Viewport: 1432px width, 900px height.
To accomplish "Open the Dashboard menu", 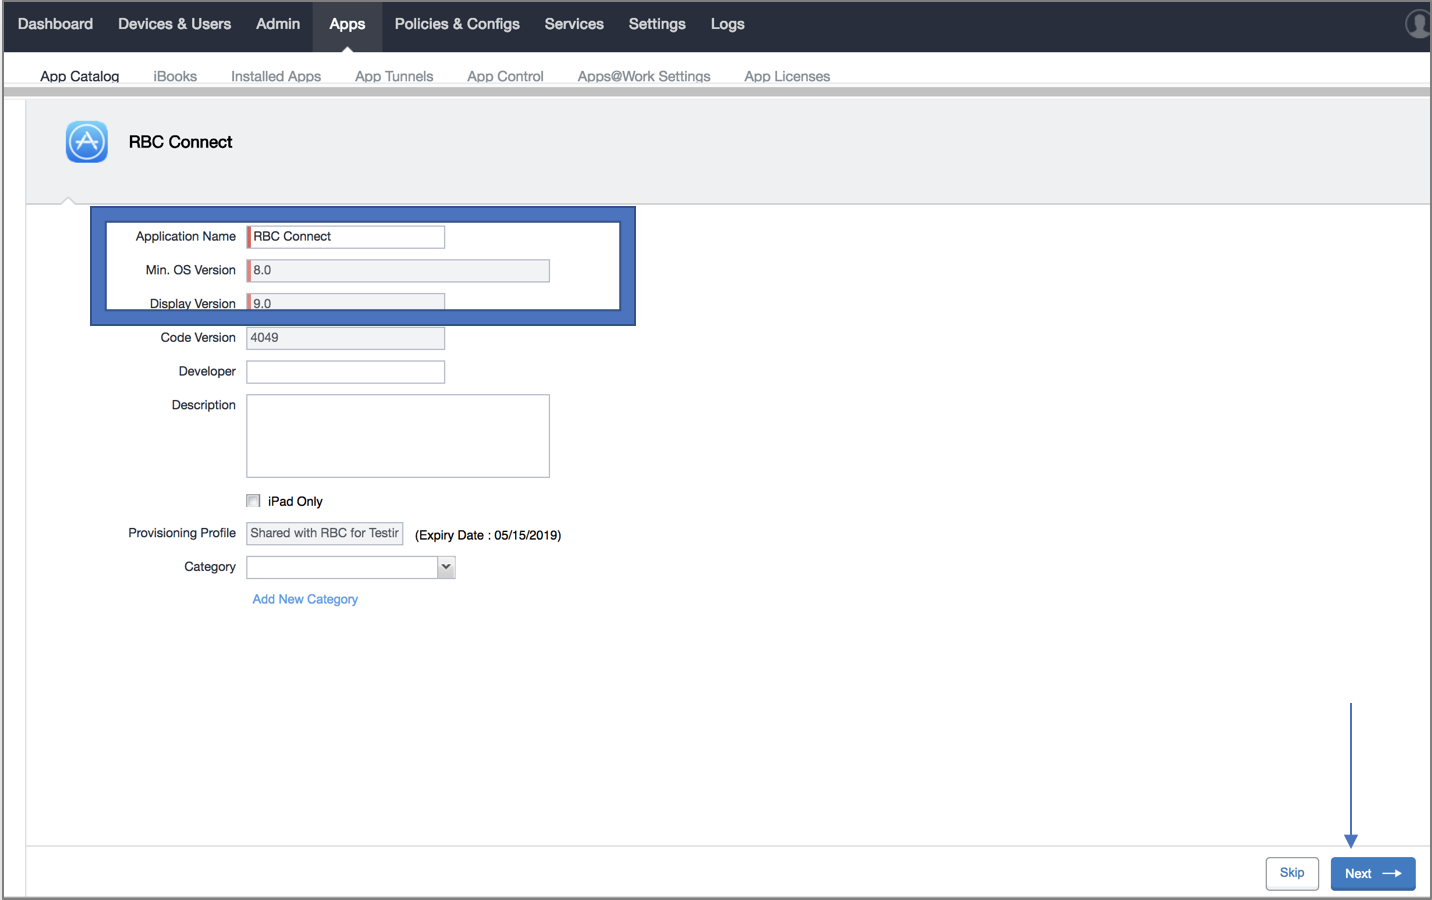I will click(x=55, y=24).
